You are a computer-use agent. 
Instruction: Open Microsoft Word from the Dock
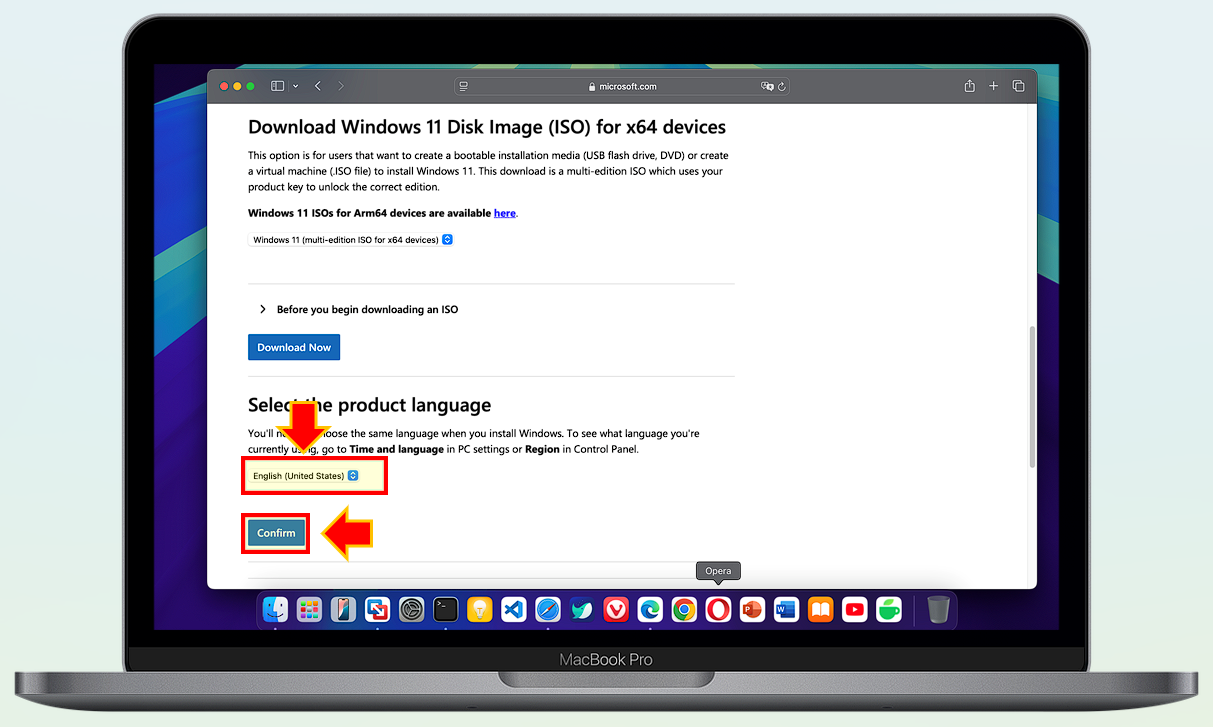coord(786,609)
